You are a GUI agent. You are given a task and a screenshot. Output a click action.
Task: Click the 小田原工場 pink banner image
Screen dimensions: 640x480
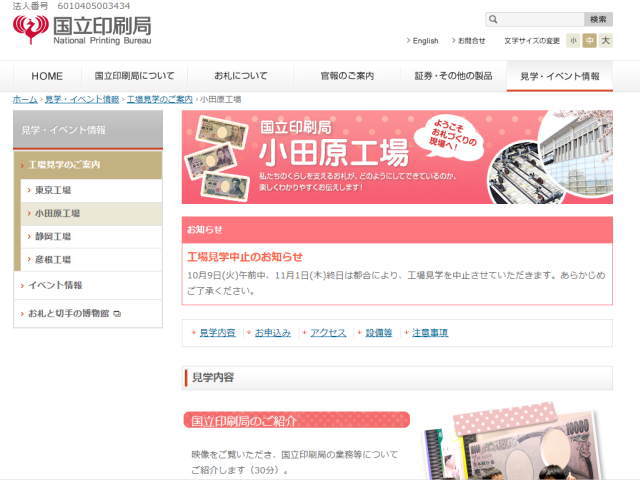click(x=397, y=157)
